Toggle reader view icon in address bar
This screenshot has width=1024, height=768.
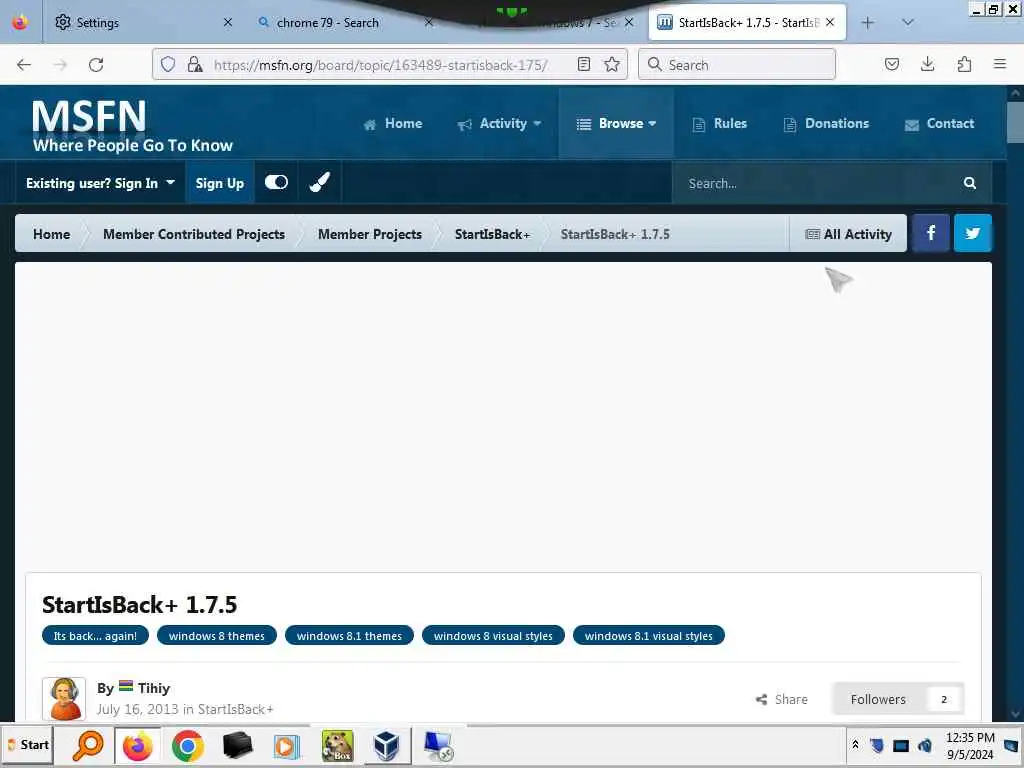[584, 64]
